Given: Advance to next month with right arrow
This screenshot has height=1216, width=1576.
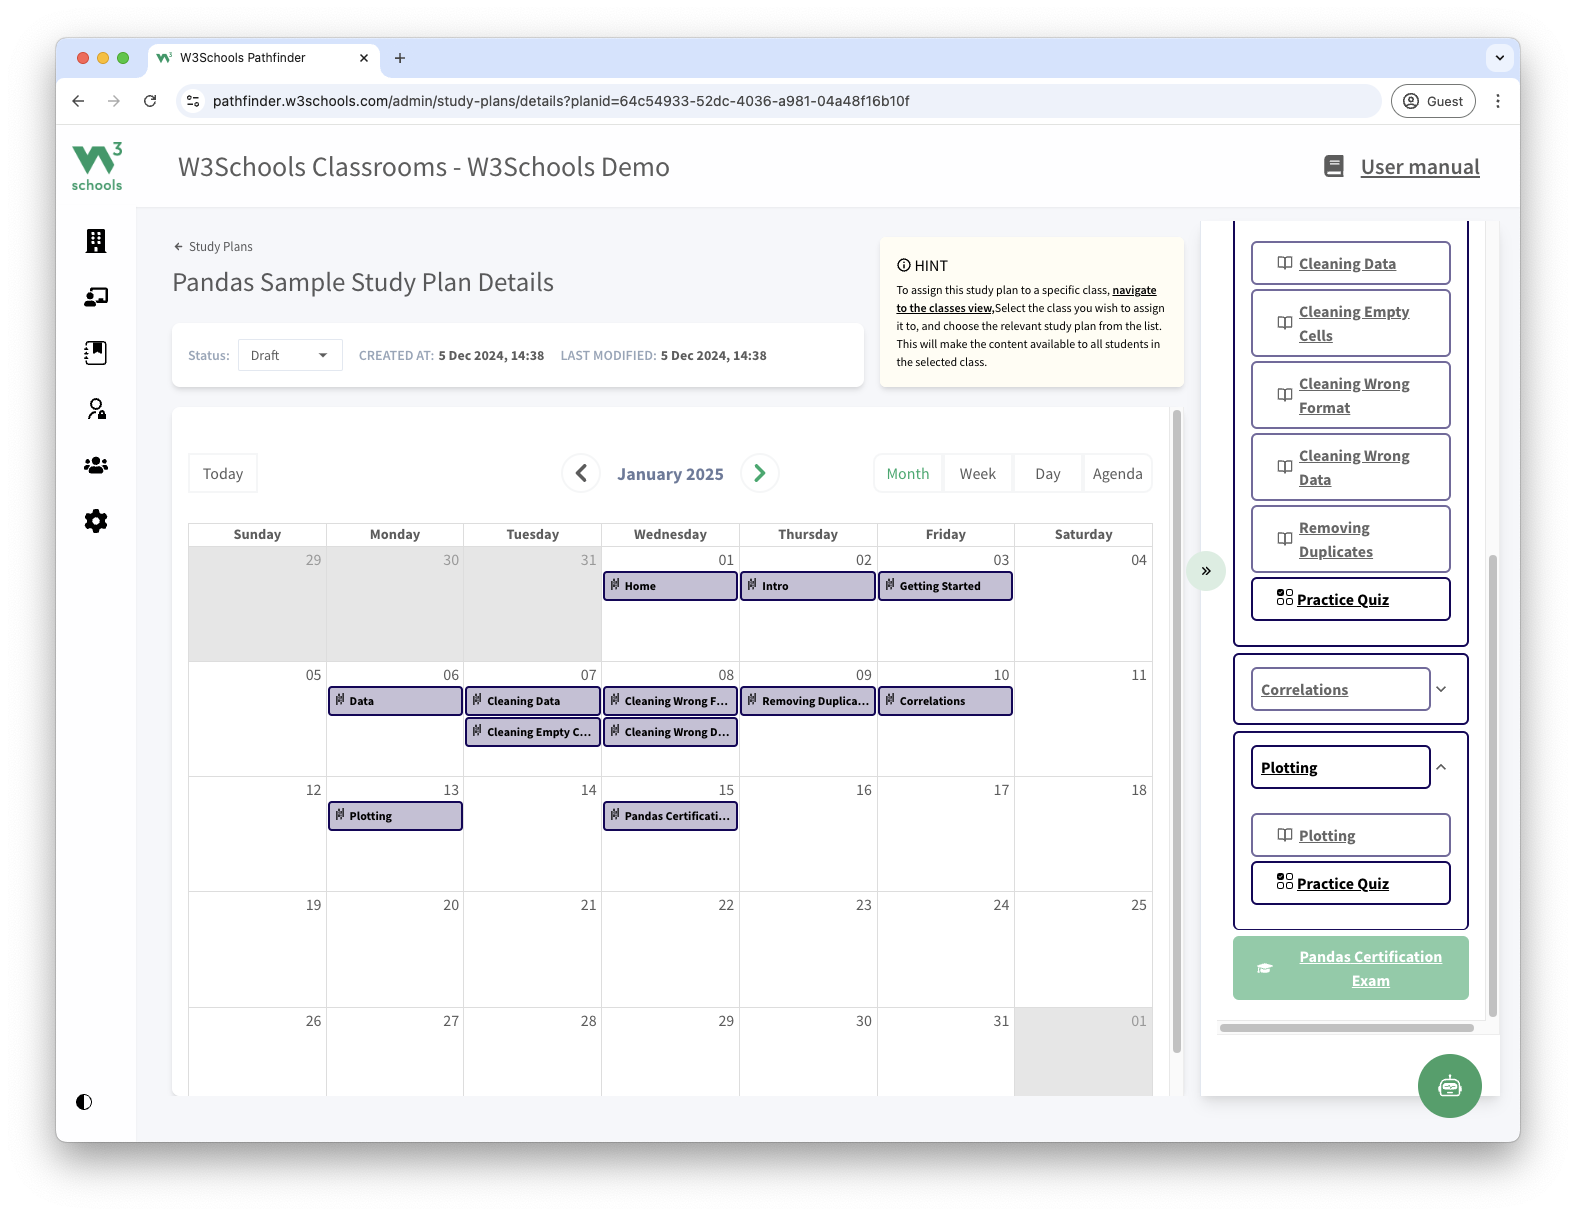Looking at the screenshot, I should point(759,473).
